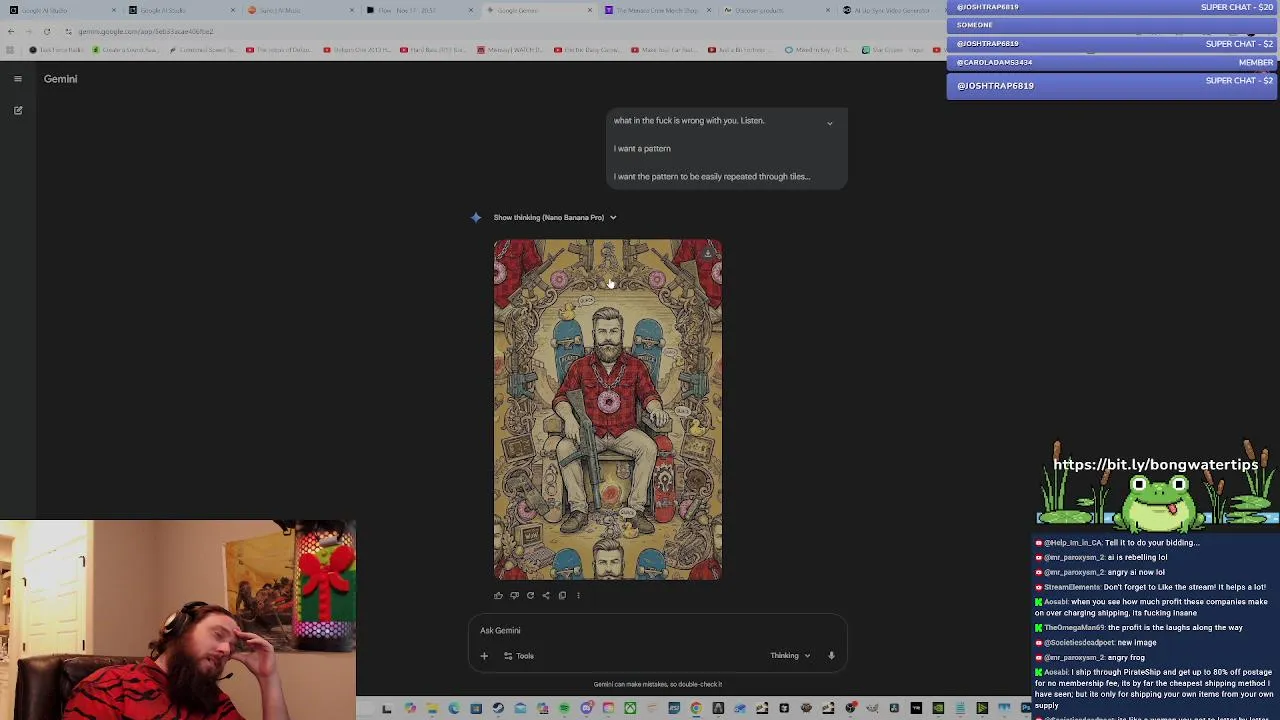This screenshot has height=720, width=1280.
Task: Start a new chat with the compose icon
Action: coord(17,110)
